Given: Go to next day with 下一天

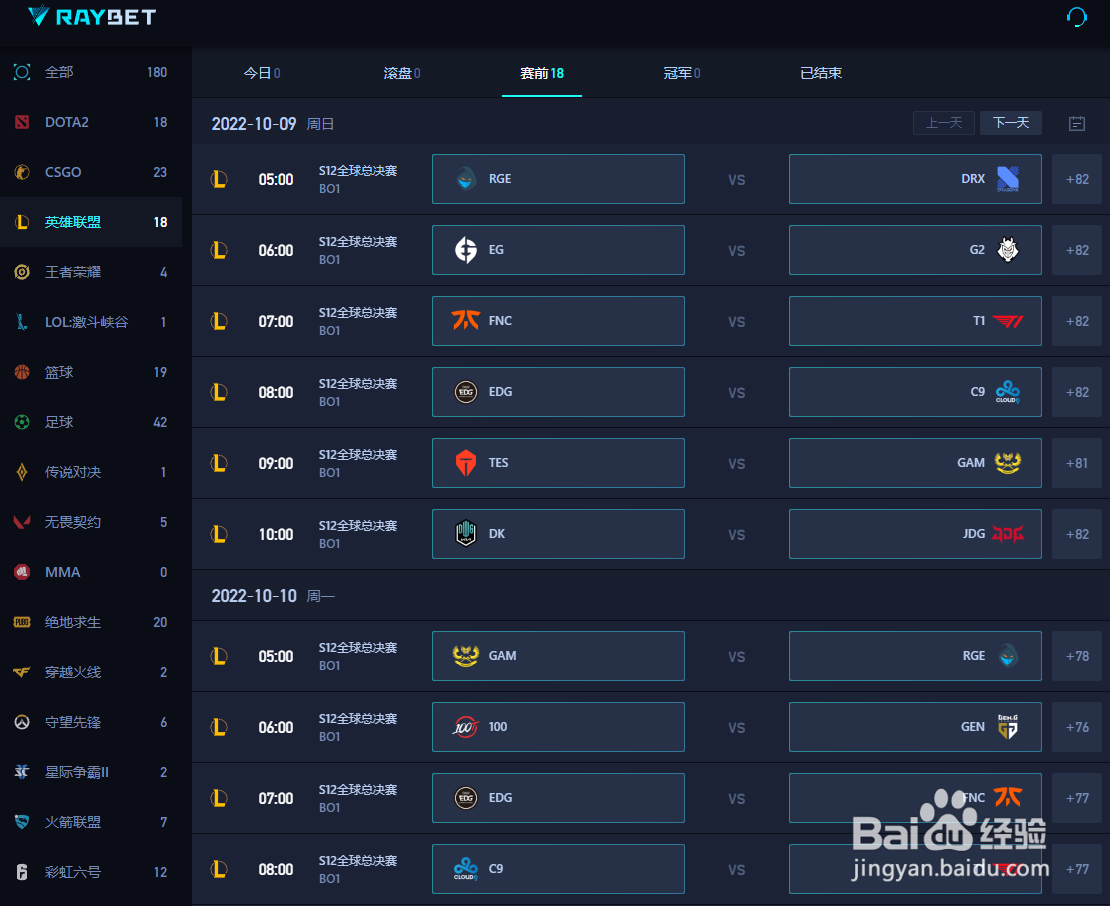Looking at the screenshot, I should click(1011, 123).
